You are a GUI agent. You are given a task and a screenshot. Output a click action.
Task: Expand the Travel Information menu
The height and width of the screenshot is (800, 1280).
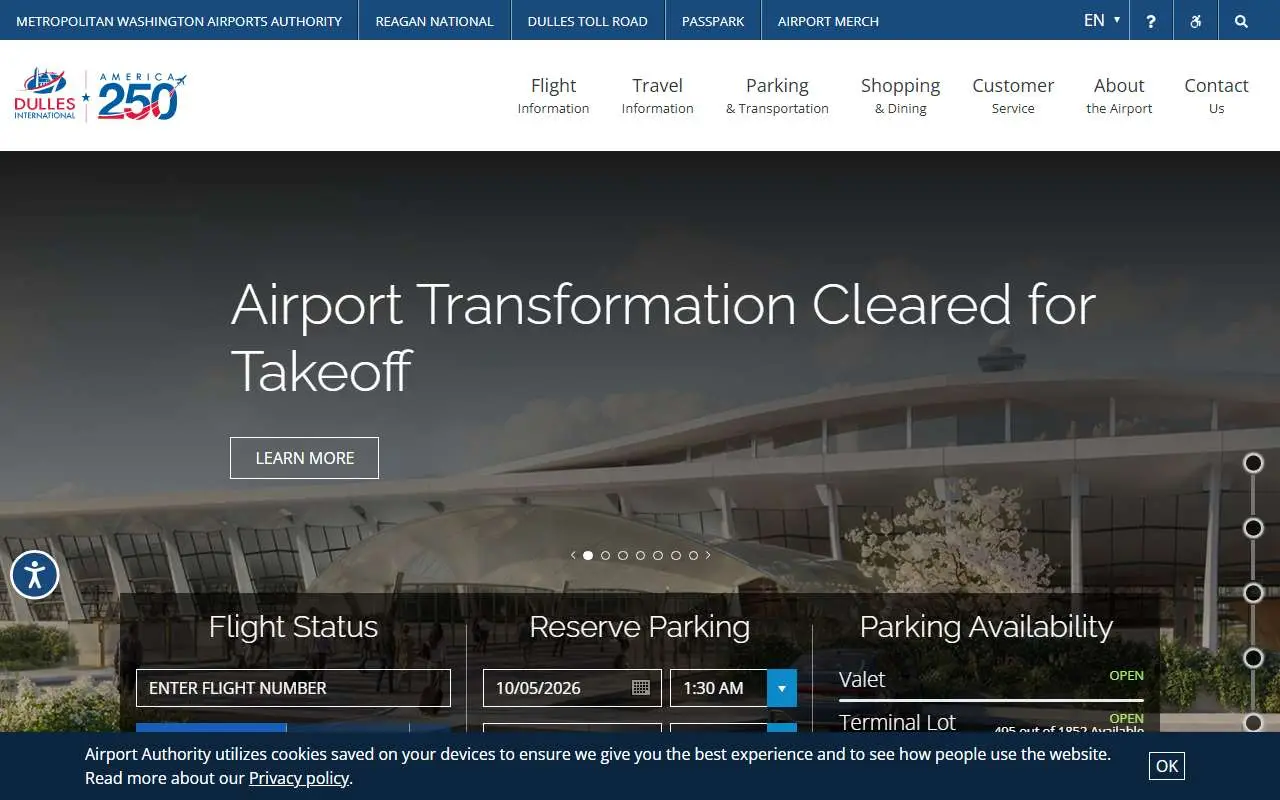657,96
